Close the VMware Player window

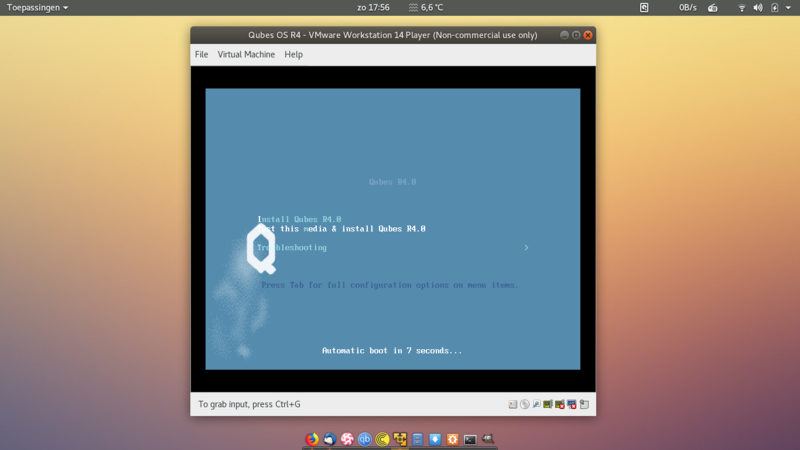click(x=588, y=35)
